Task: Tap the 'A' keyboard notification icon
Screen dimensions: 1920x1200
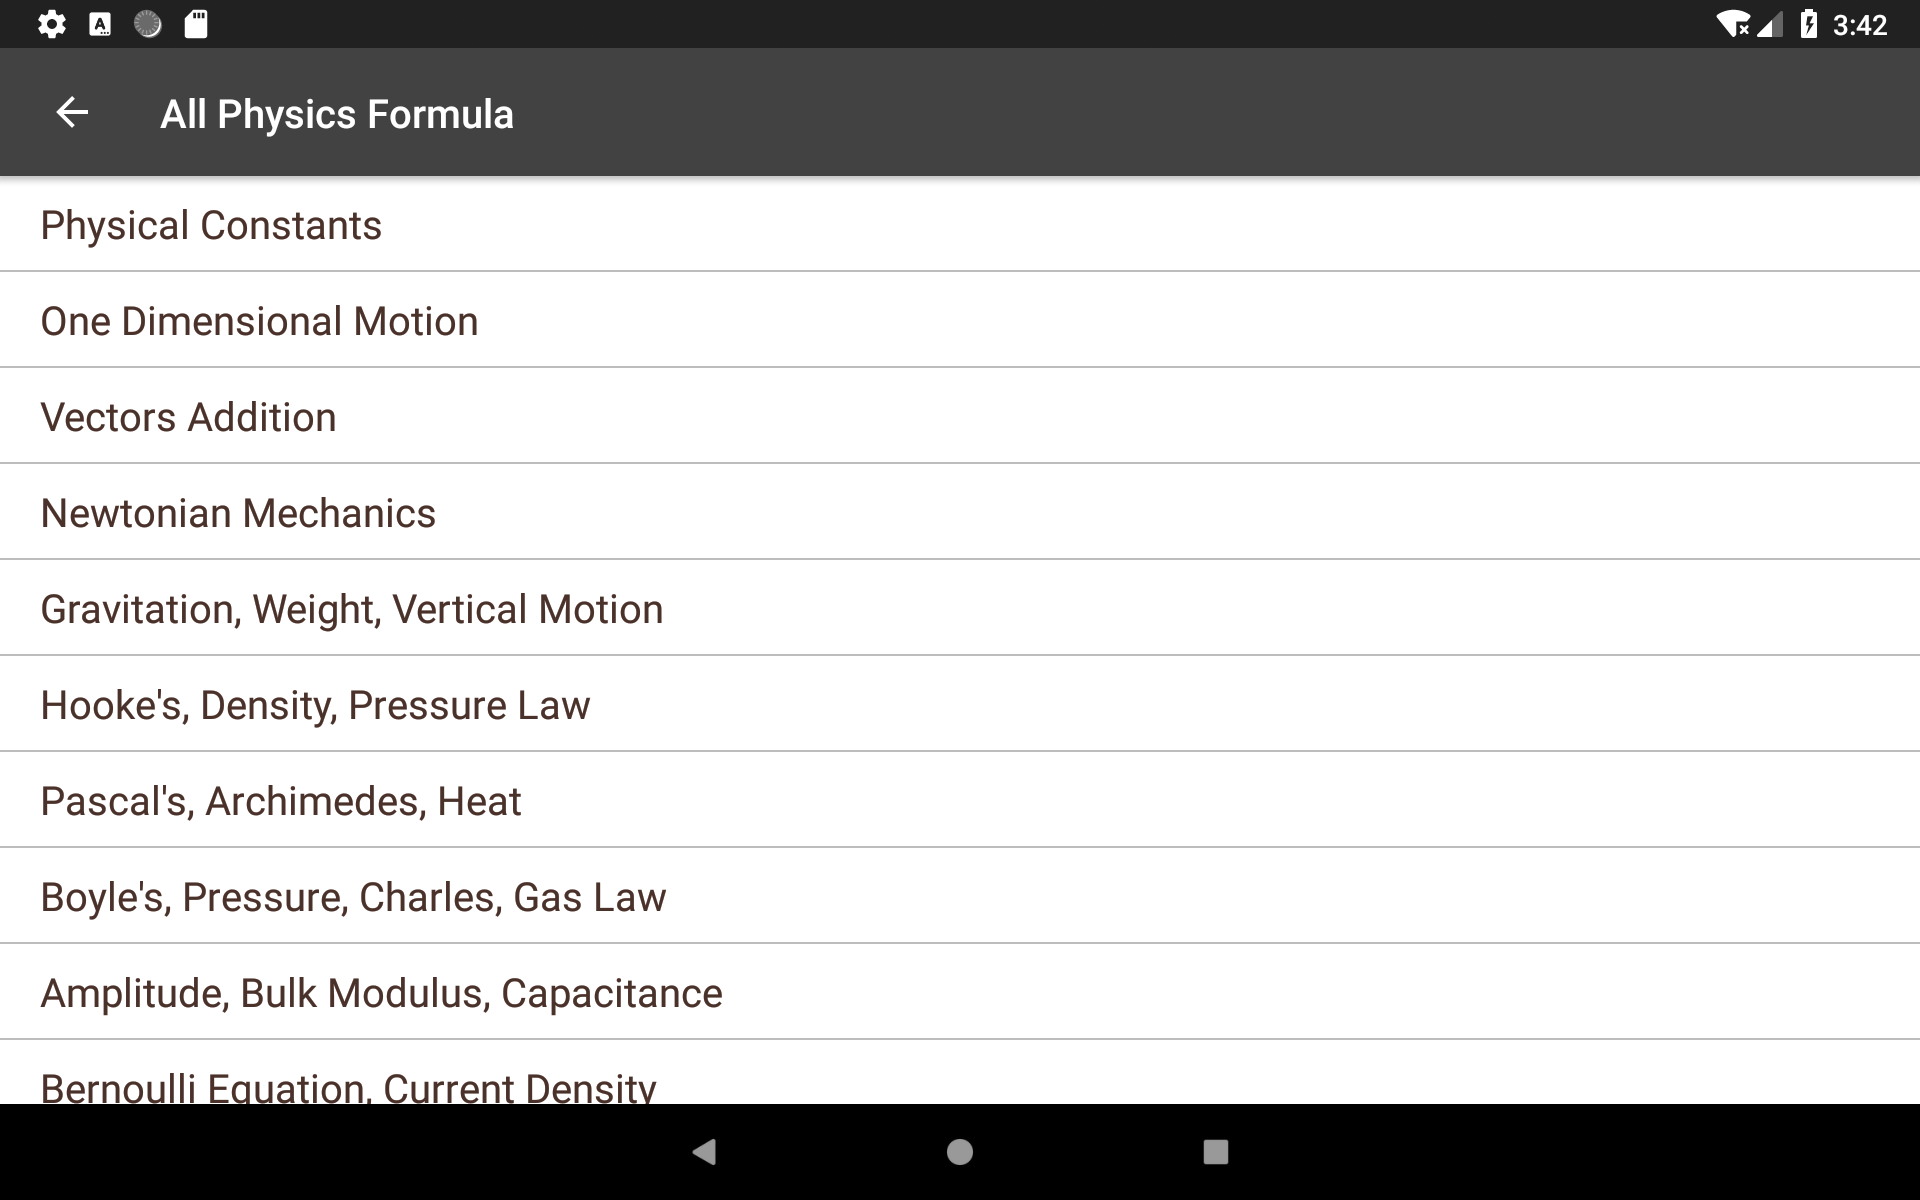Action: 100,24
